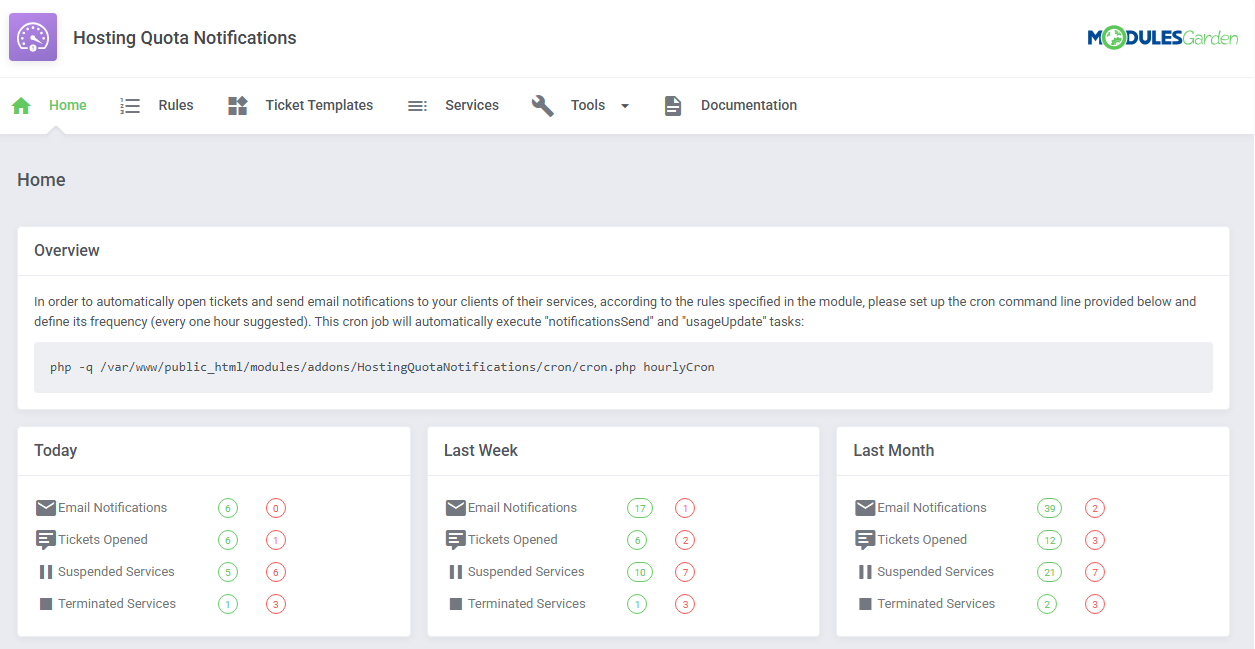Expand the Tools dropdown arrow

tap(624, 105)
